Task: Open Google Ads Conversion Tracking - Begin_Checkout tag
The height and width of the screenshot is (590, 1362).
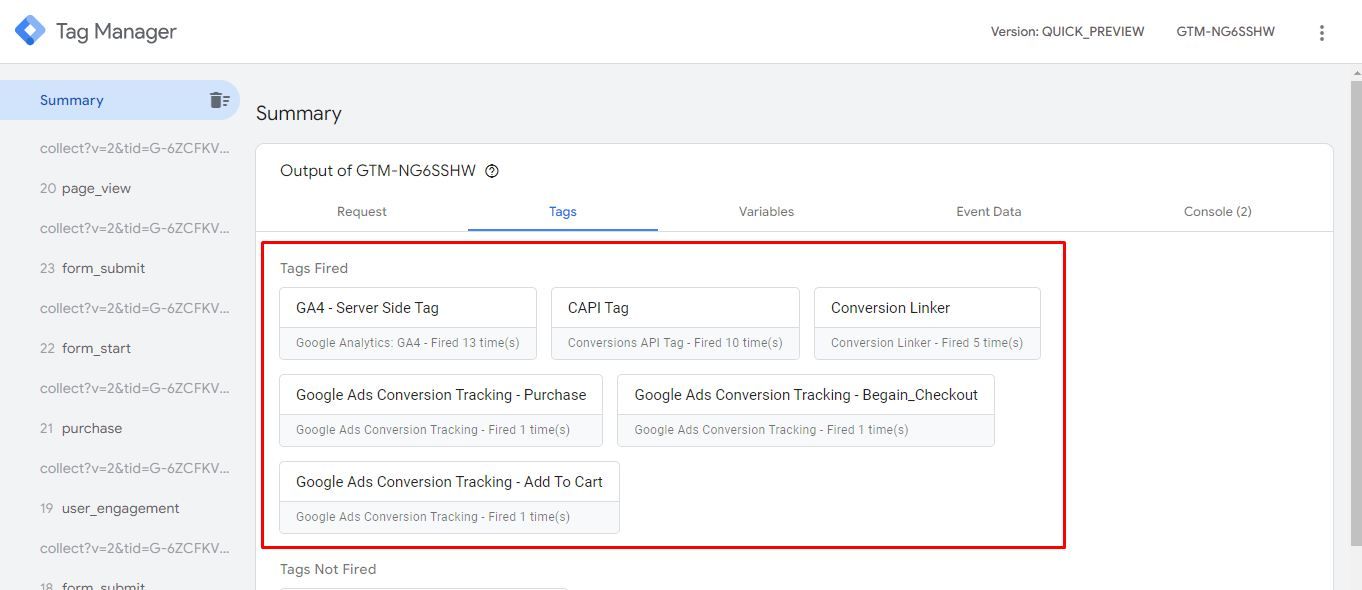Action: pyautogui.click(x=806, y=411)
